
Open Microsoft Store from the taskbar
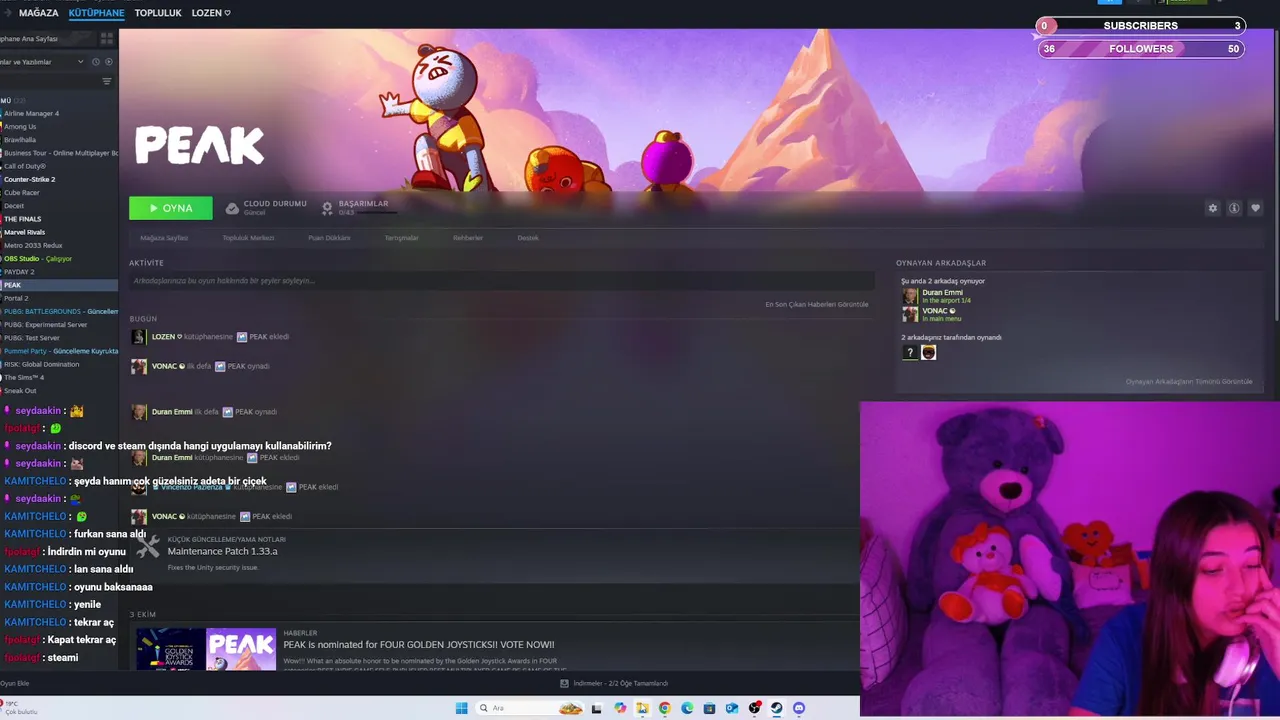(x=709, y=708)
